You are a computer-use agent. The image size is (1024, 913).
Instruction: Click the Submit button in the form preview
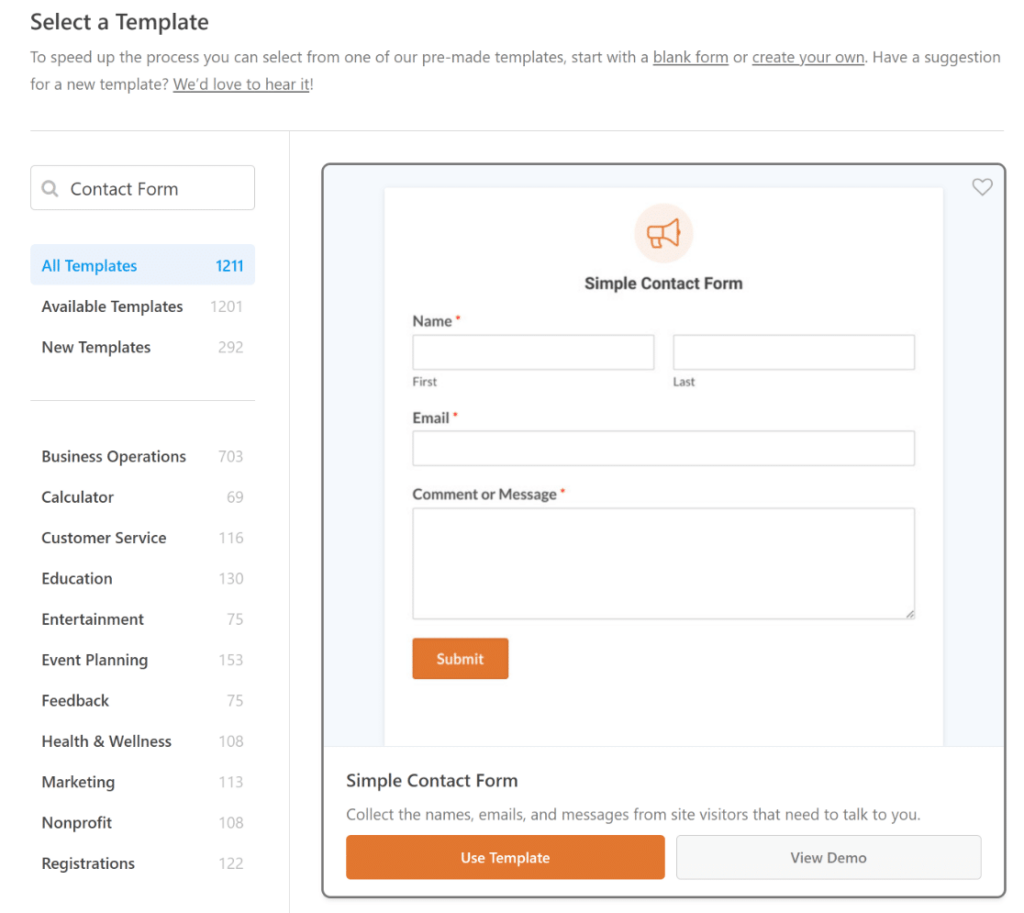coord(460,658)
